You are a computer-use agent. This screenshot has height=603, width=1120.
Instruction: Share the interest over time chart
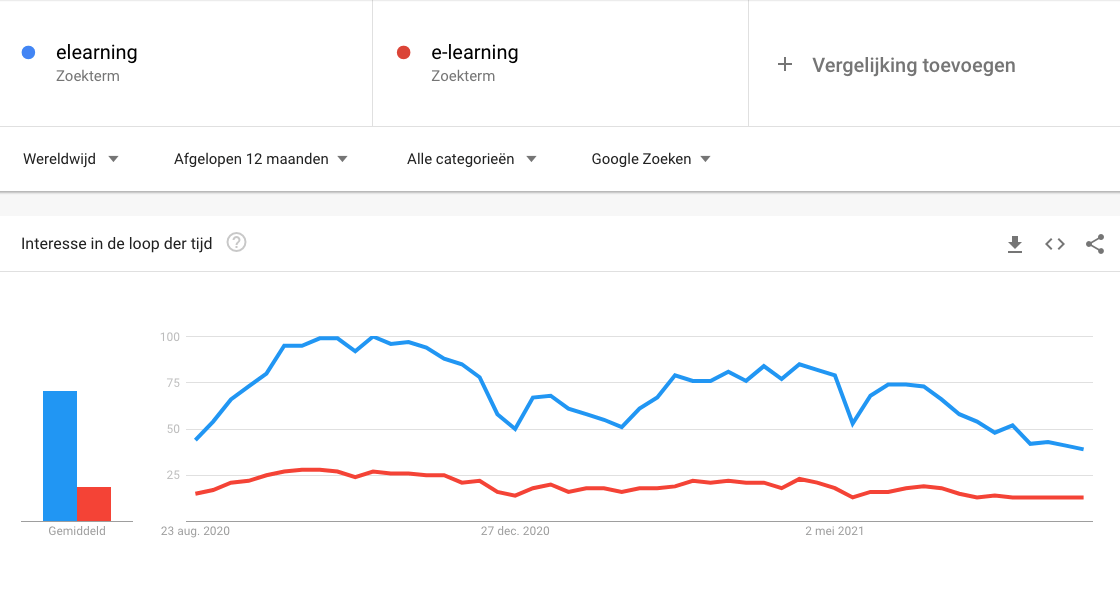click(x=1095, y=244)
